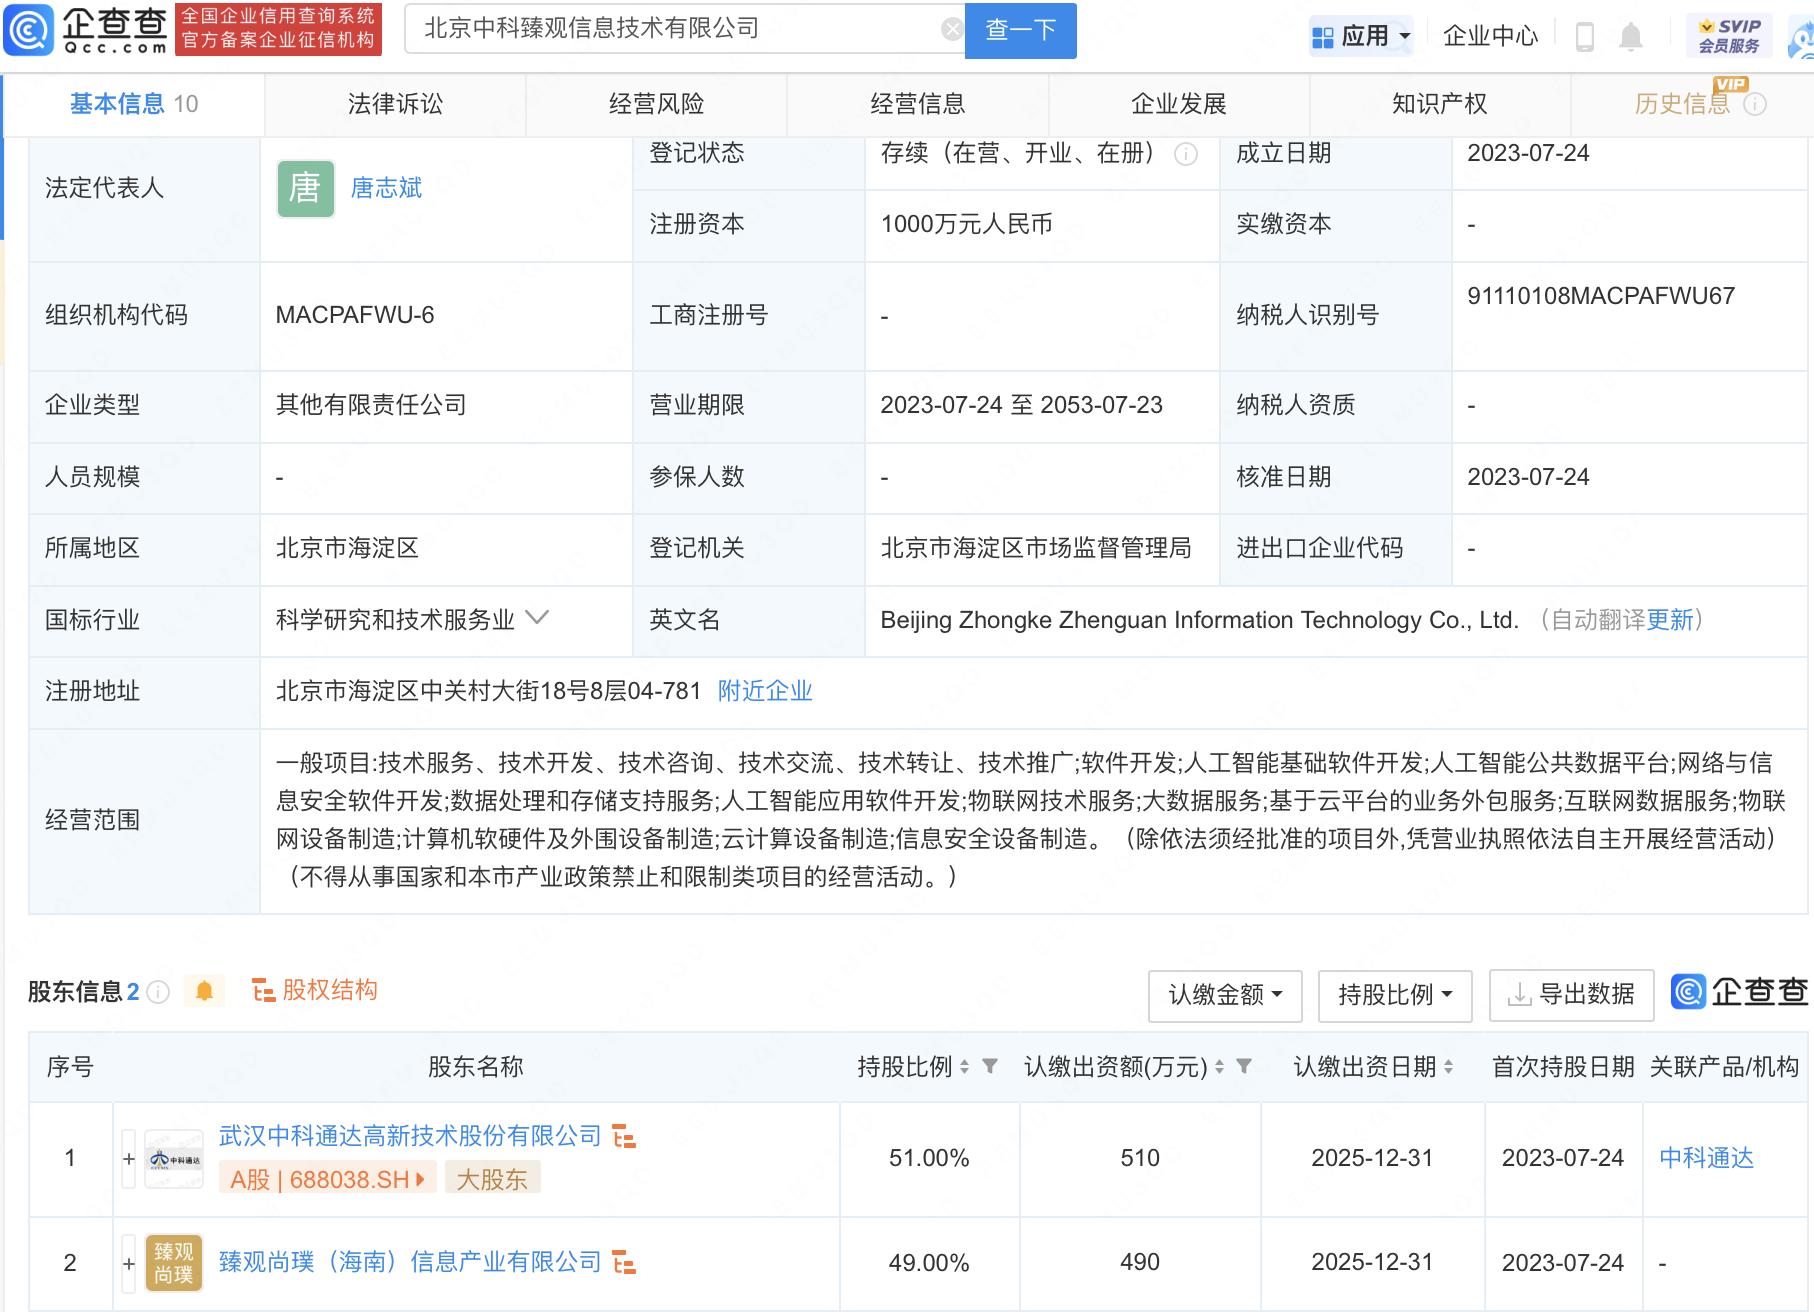Click the info icon beside 历史信息 tab
The height and width of the screenshot is (1312, 1814).
click(1753, 103)
